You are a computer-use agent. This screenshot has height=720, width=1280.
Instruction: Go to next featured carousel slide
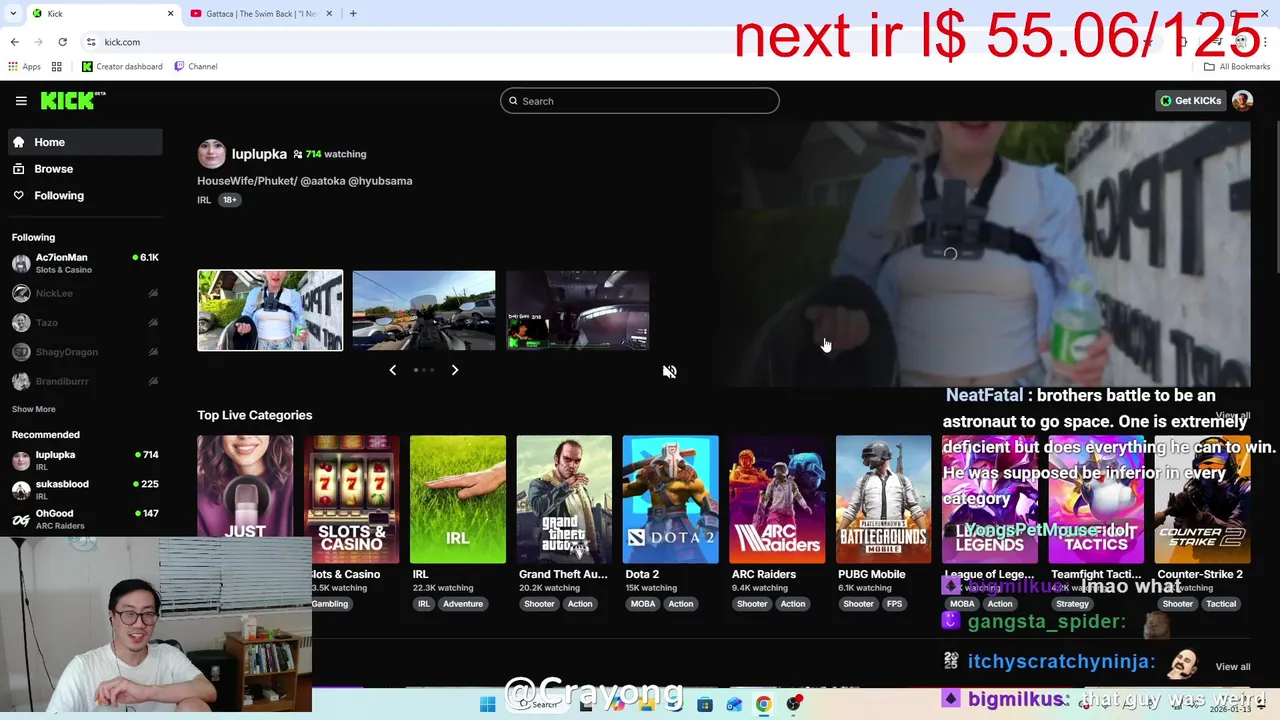click(x=454, y=370)
